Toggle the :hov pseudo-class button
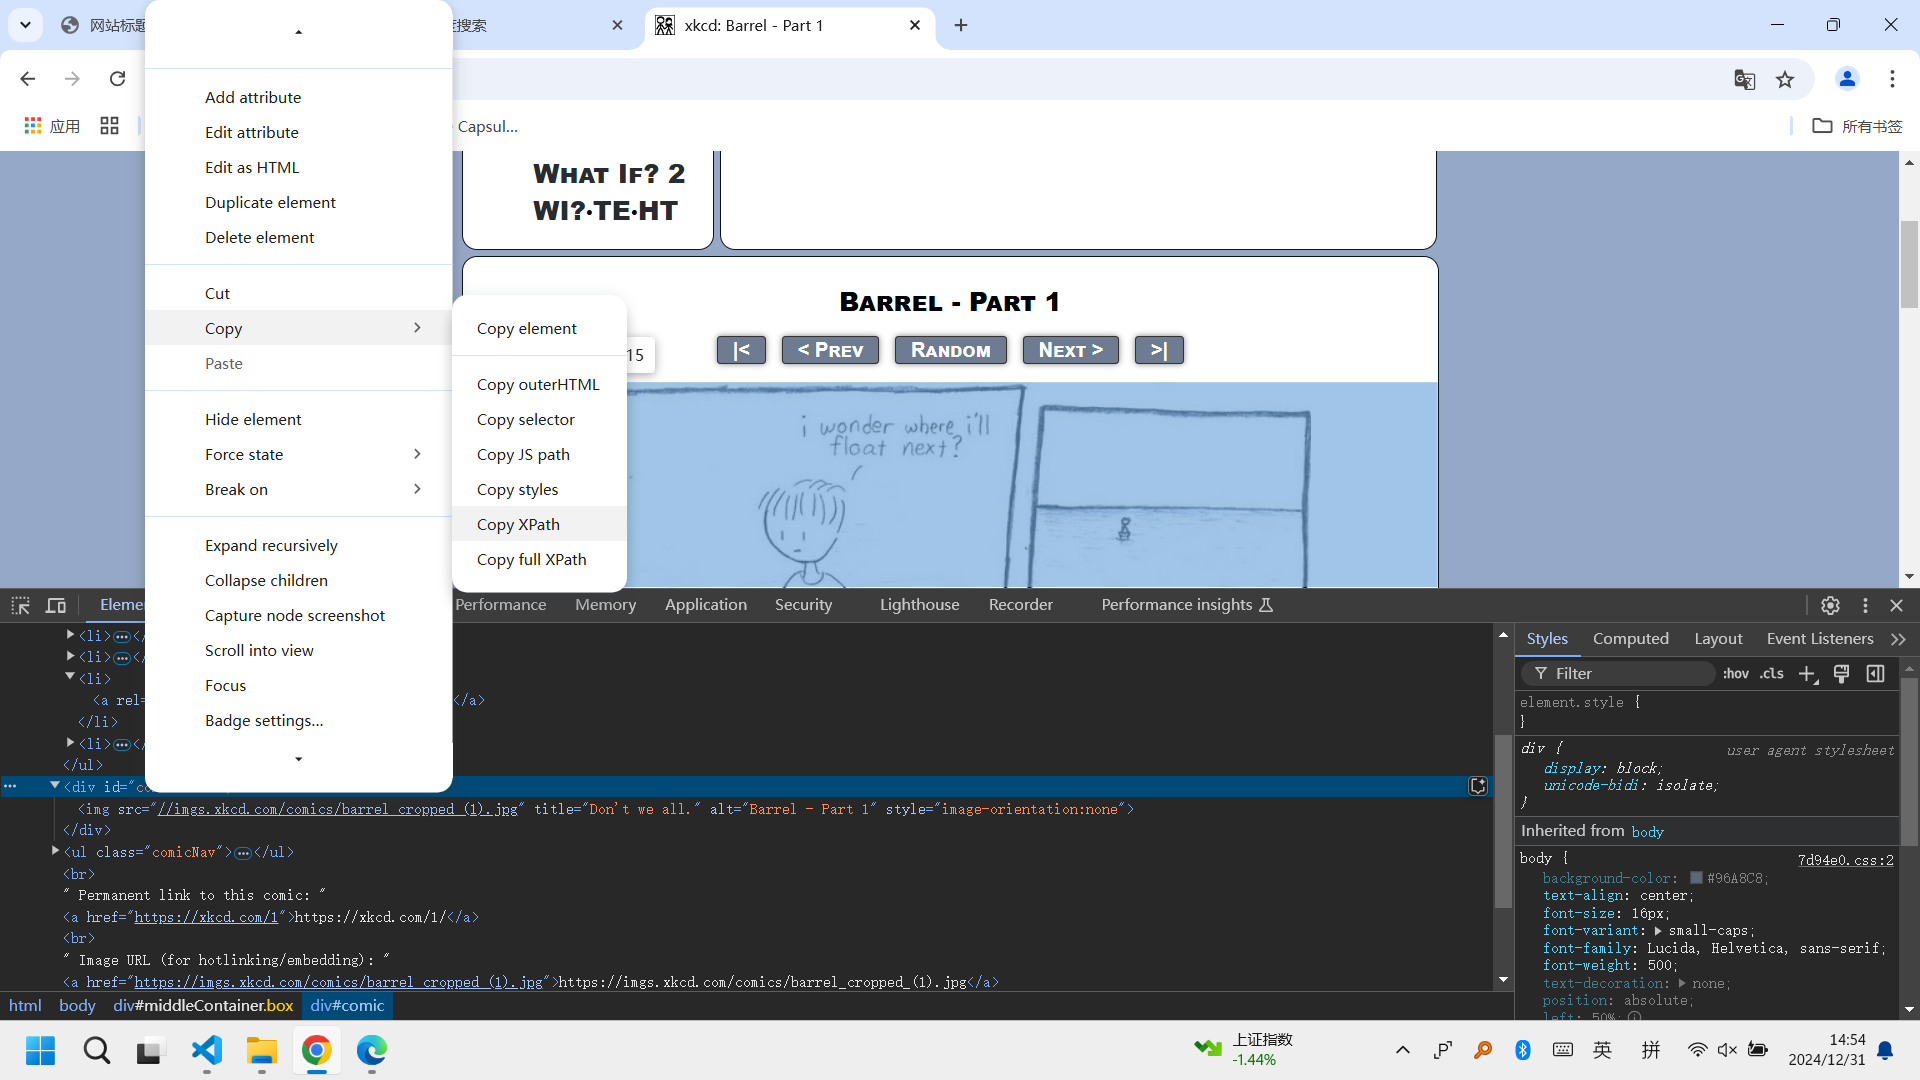Screen dimensions: 1920x1080 [x=1738, y=674]
